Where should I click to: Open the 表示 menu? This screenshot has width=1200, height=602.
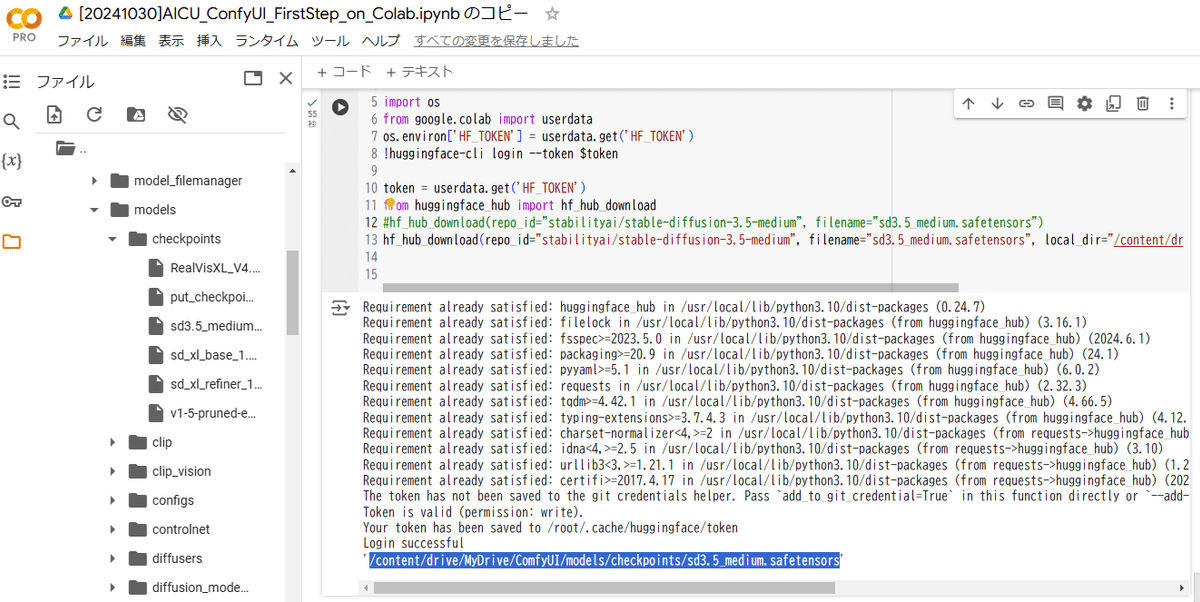tap(171, 41)
